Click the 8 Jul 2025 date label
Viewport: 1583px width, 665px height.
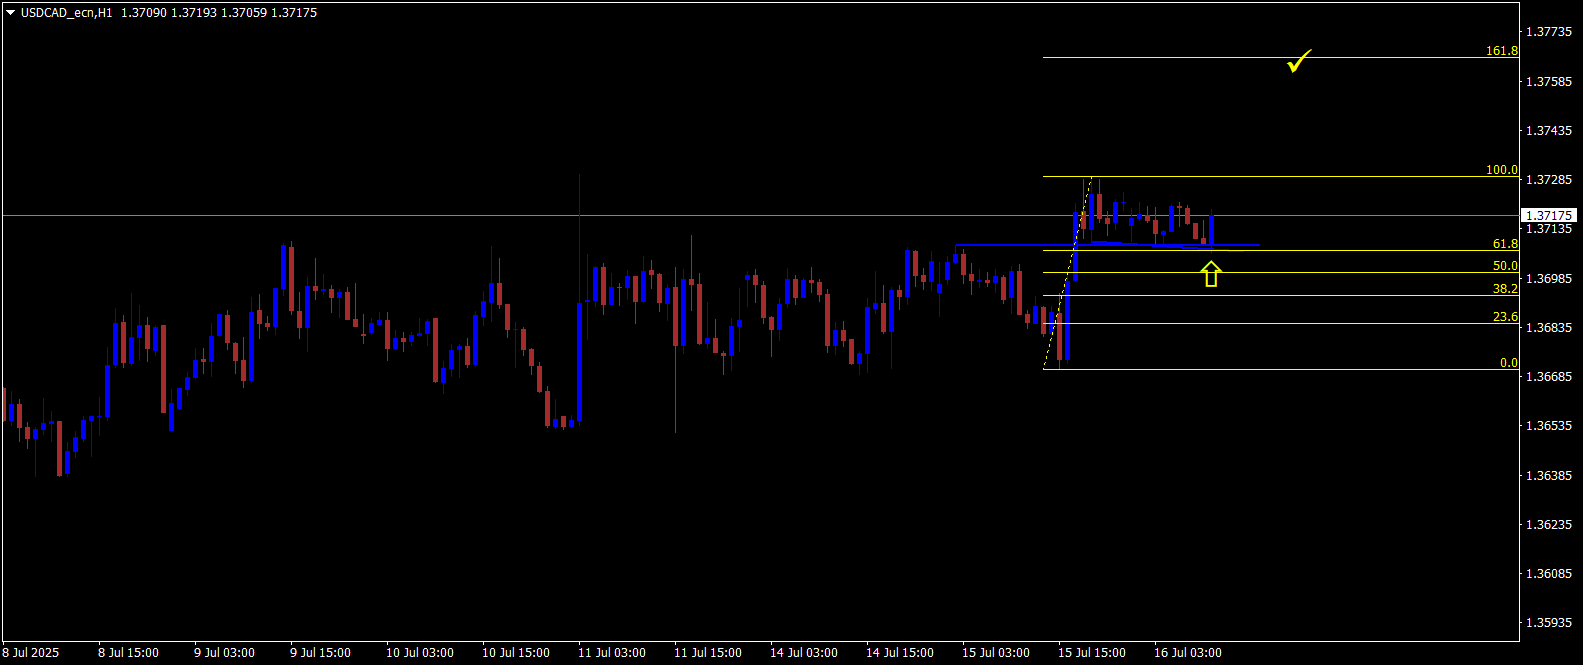31,653
